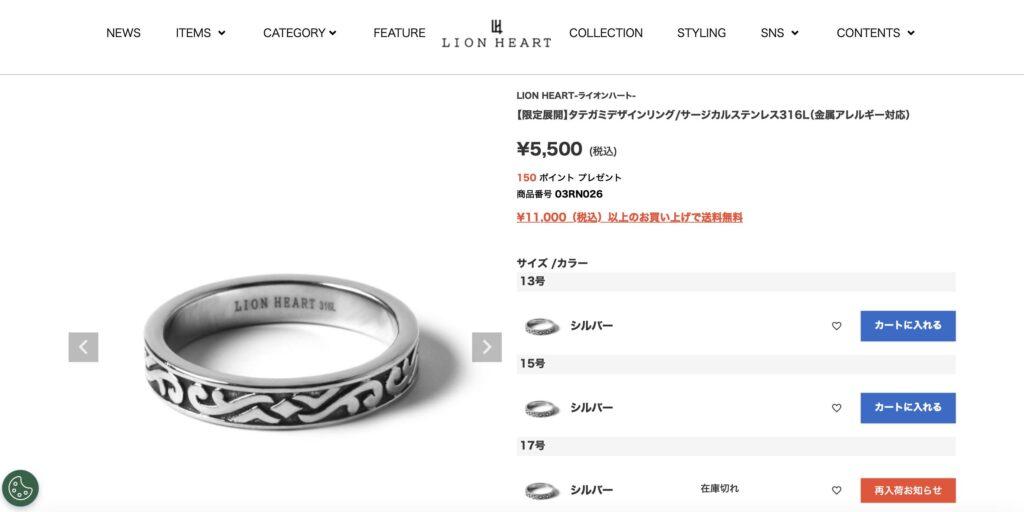Favorite the size 13号 silver ring
Viewport: 1024px width, 512px height.
coord(837,326)
